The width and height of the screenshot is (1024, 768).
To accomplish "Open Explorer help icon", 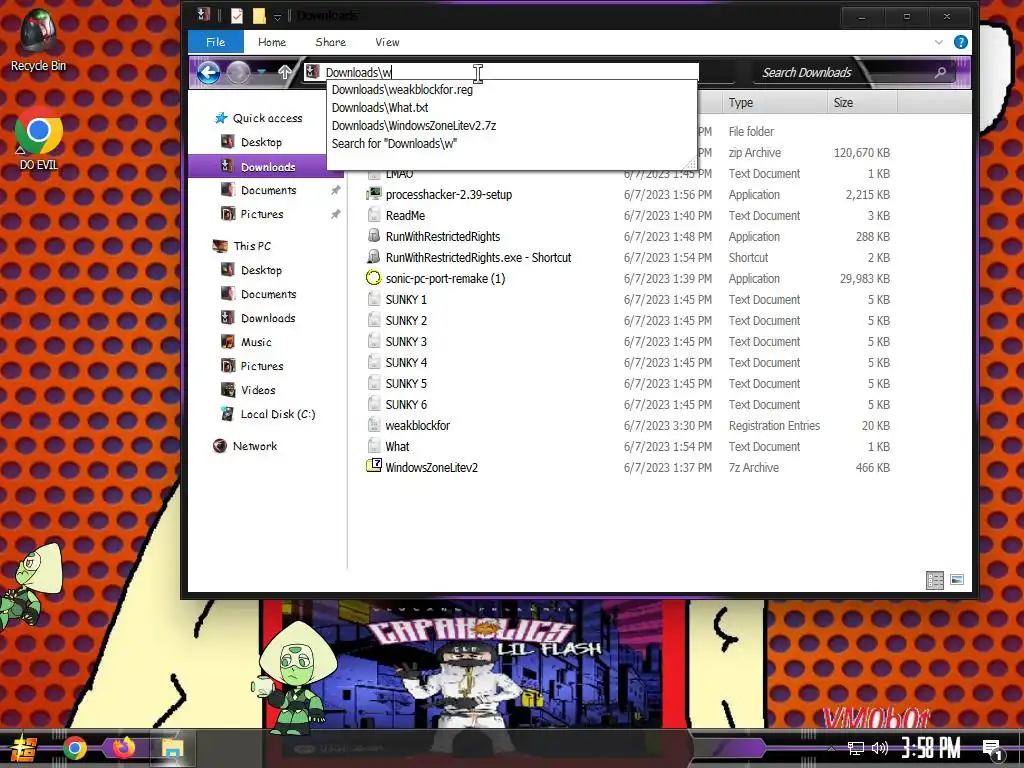I will click(961, 42).
